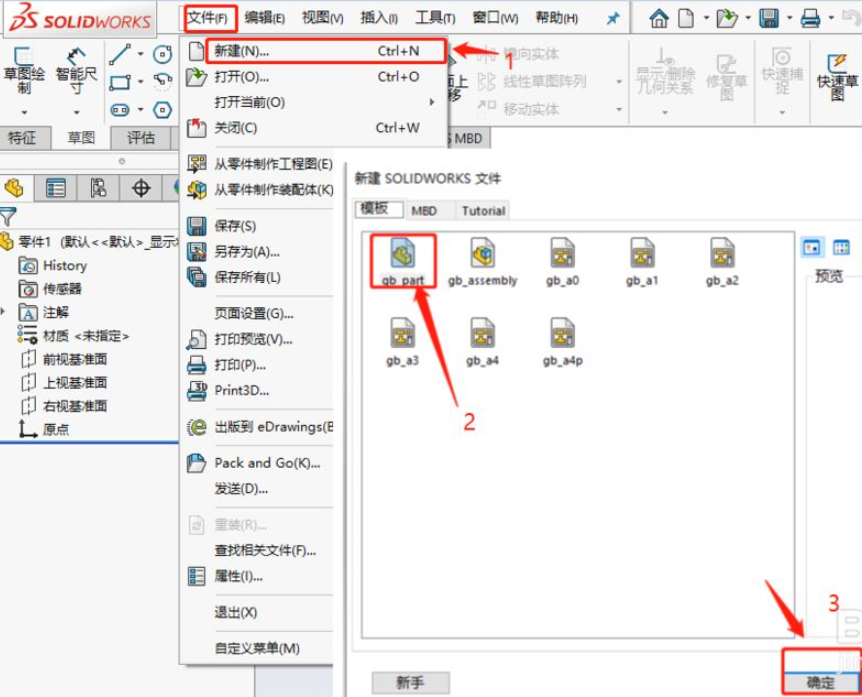Choose 从零件制作工程图(E) menu entry

pos(259,164)
